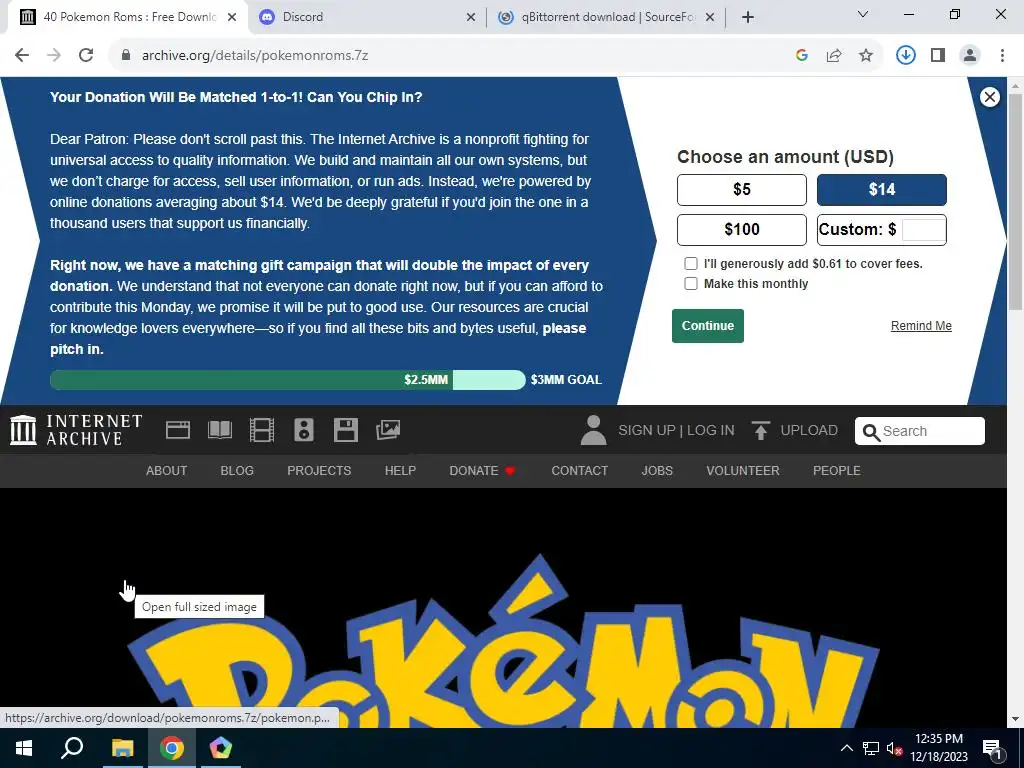Enable the 'Make this monthly' checkbox
This screenshot has width=1024, height=768.
coord(690,283)
